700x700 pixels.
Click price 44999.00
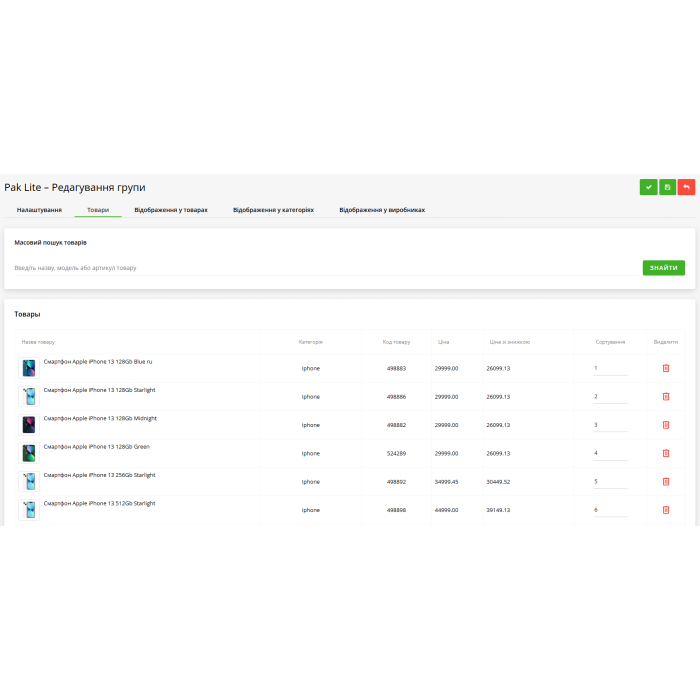pyautogui.click(x=446, y=510)
